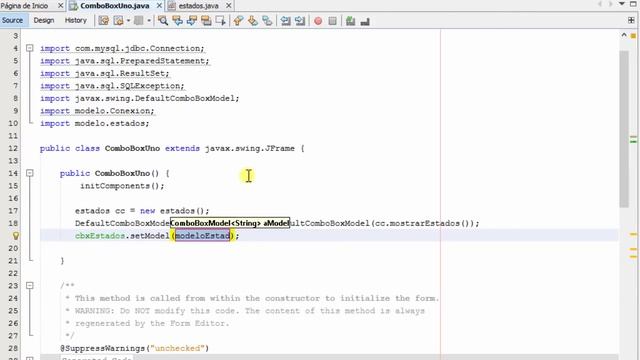640x360 pixels.
Task: Click the yellow warning square on error stripe
Action: pos(633,36)
